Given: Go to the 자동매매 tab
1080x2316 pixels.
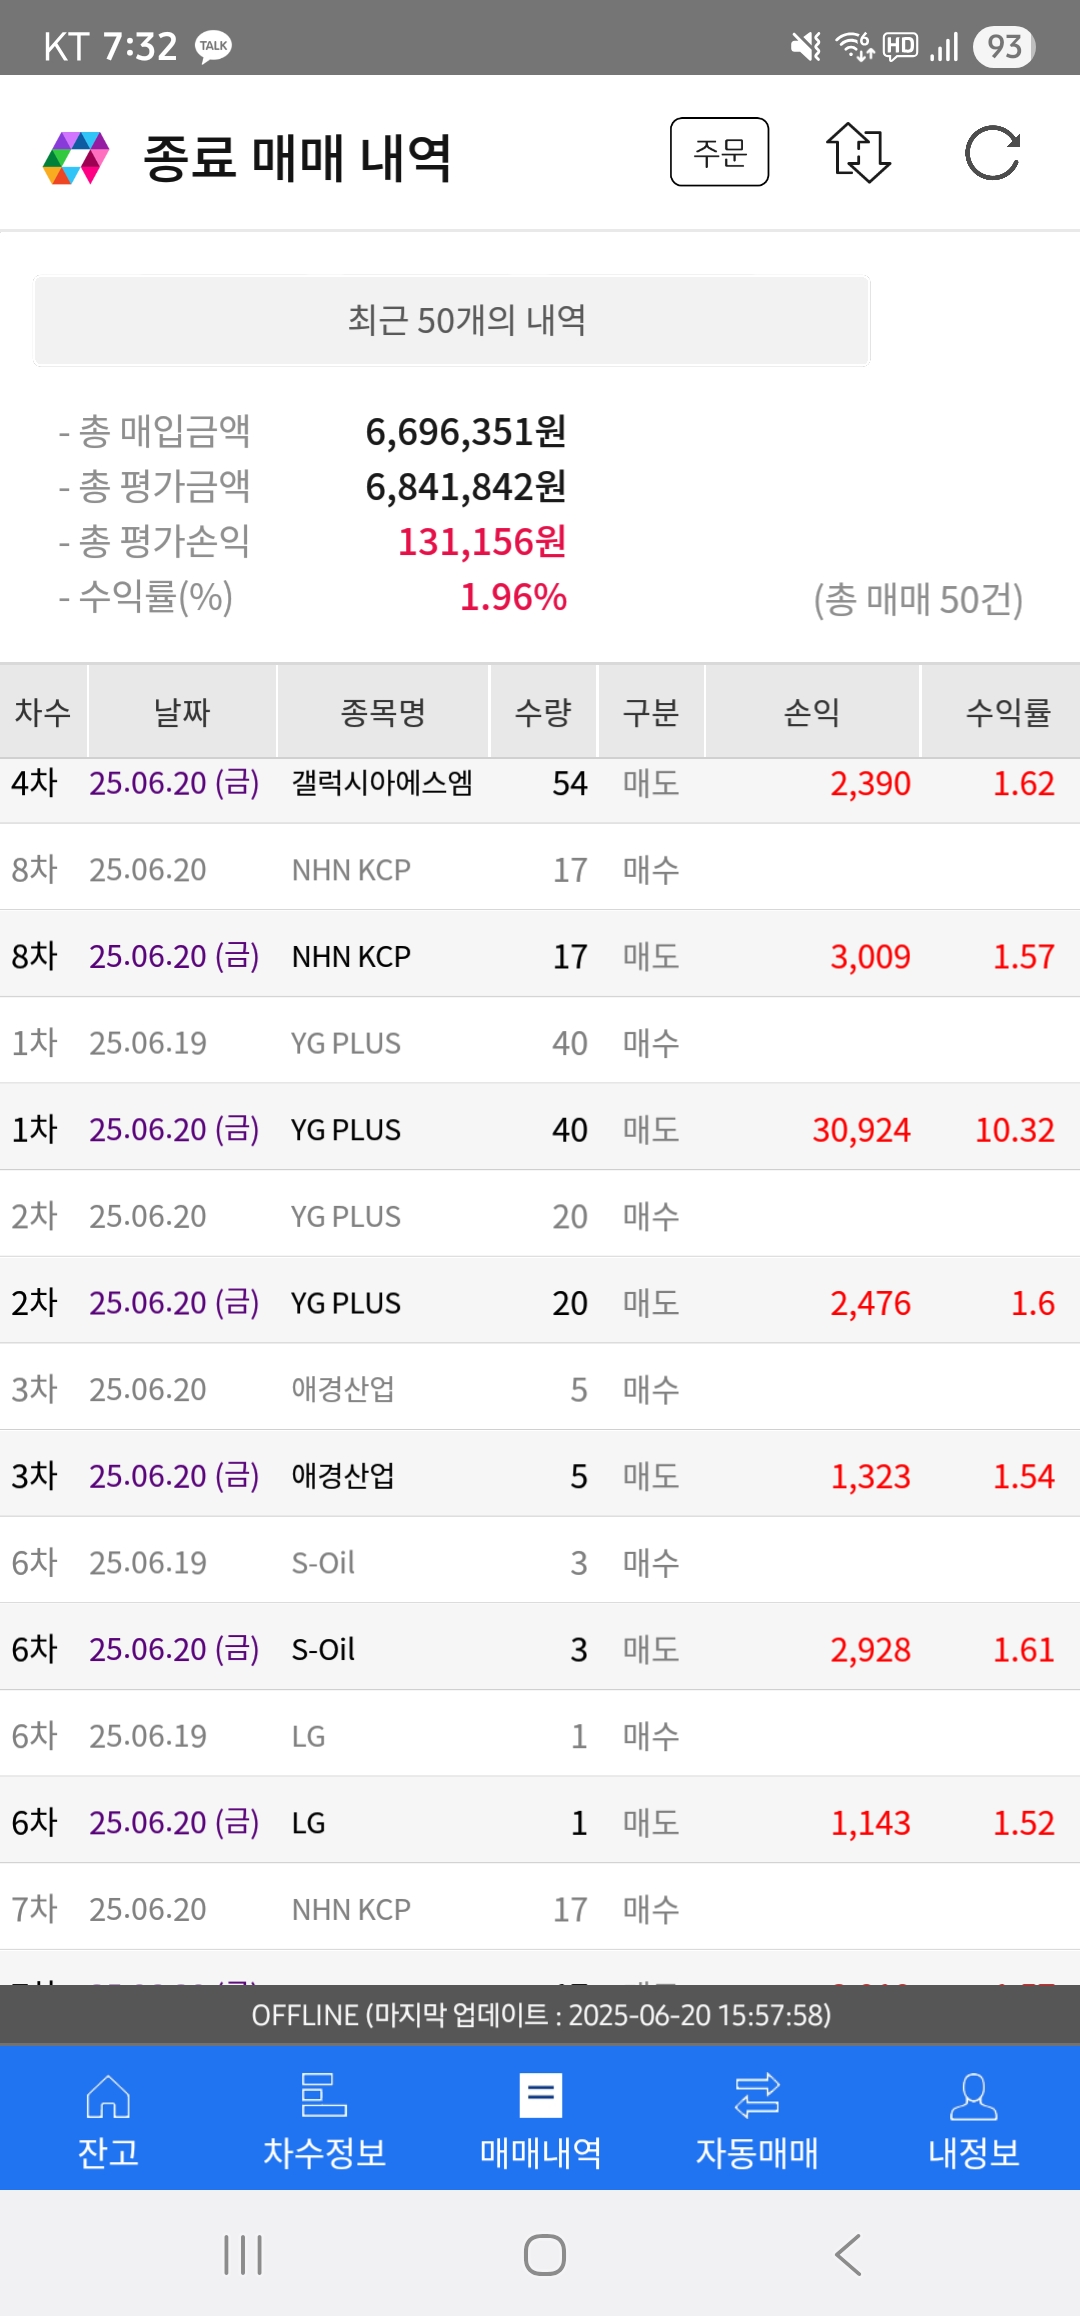Looking at the screenshot, I should pos(757,2120).
